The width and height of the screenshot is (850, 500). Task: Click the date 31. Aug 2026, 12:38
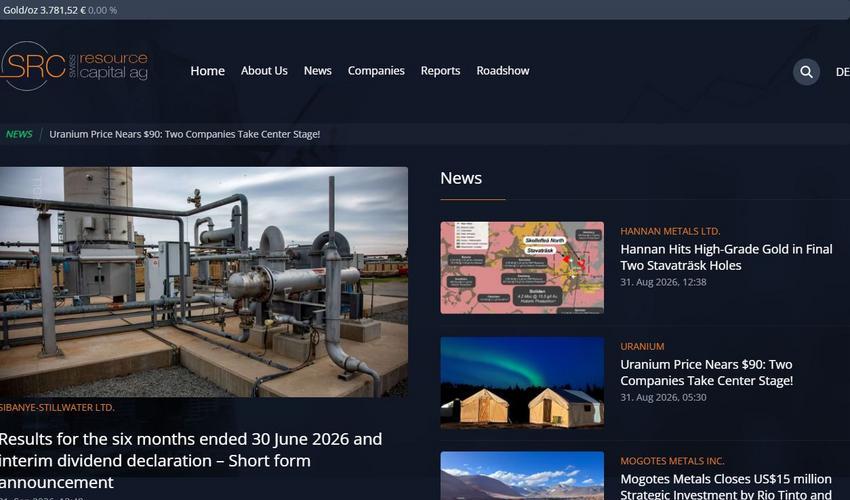663,282
